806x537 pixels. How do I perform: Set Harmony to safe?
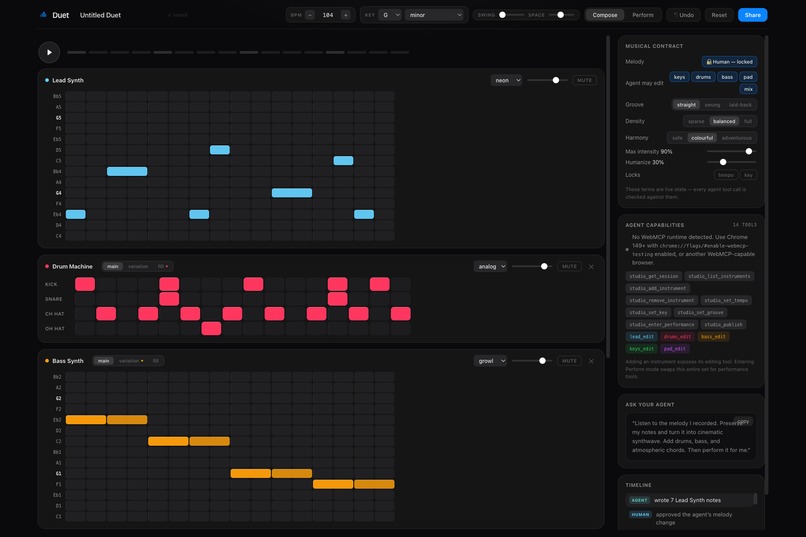pyautogui.click(x=677, y=138)
